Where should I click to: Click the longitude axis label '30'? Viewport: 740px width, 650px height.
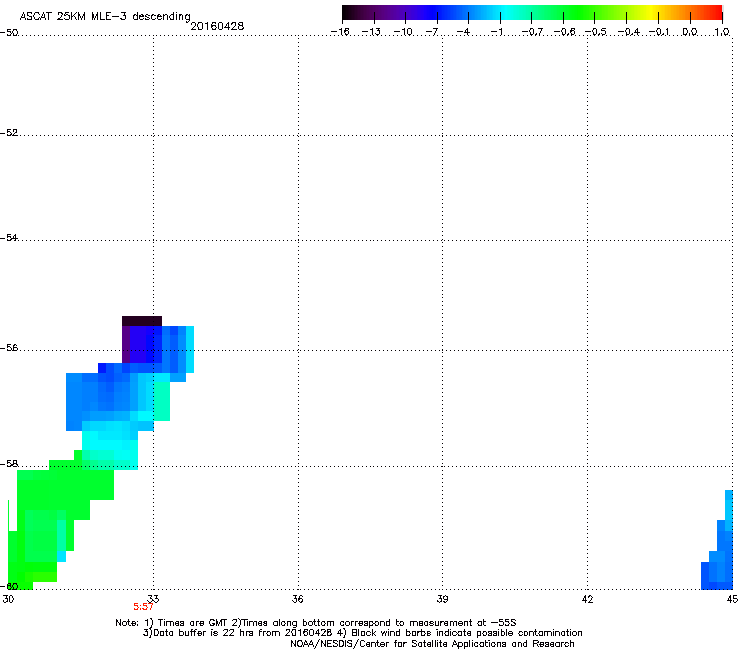[x=8, y=599]
